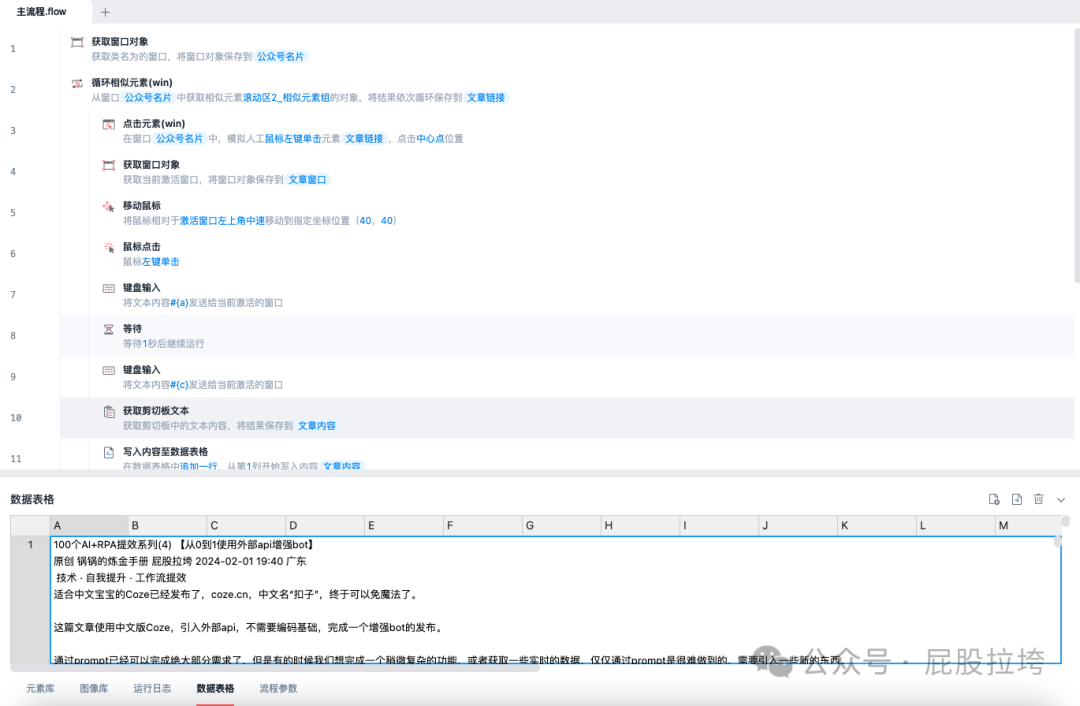This screenshot has height=706, width=1080.
Task: Click the keyboard icon on line 7
Action: [x=109, y=289]
